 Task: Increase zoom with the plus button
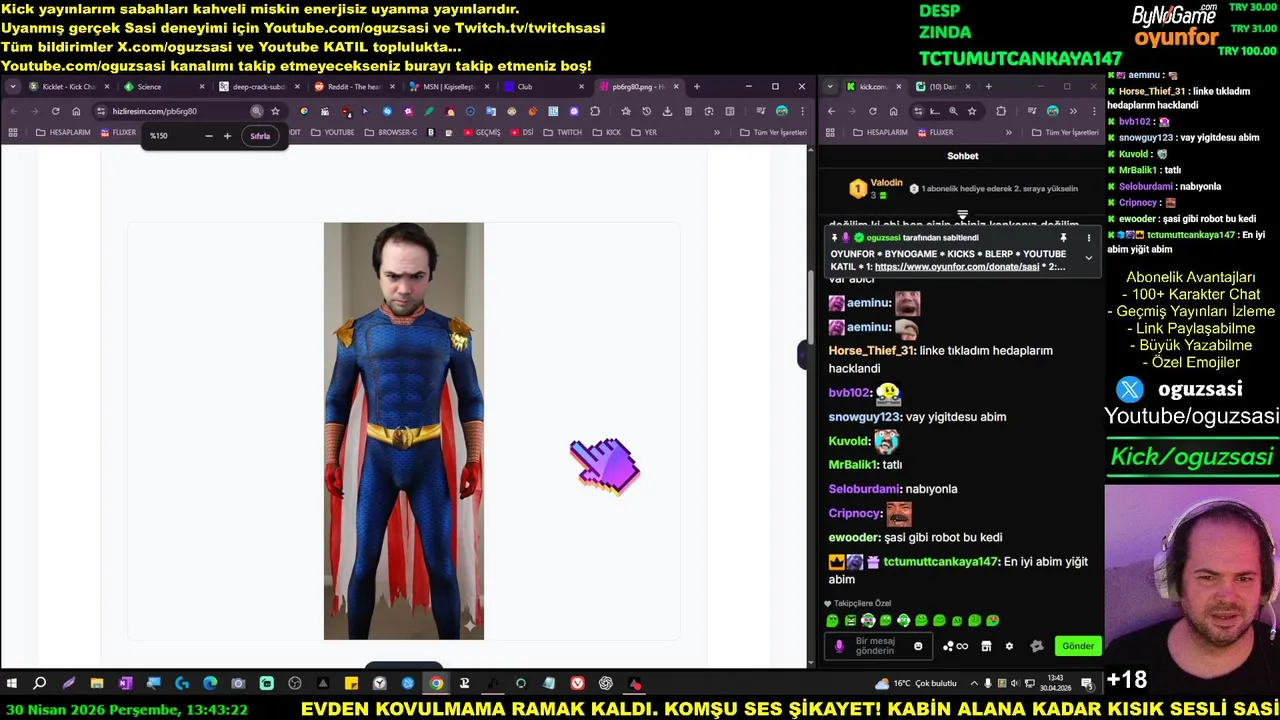pyautogui.click(x=227, y=136)
